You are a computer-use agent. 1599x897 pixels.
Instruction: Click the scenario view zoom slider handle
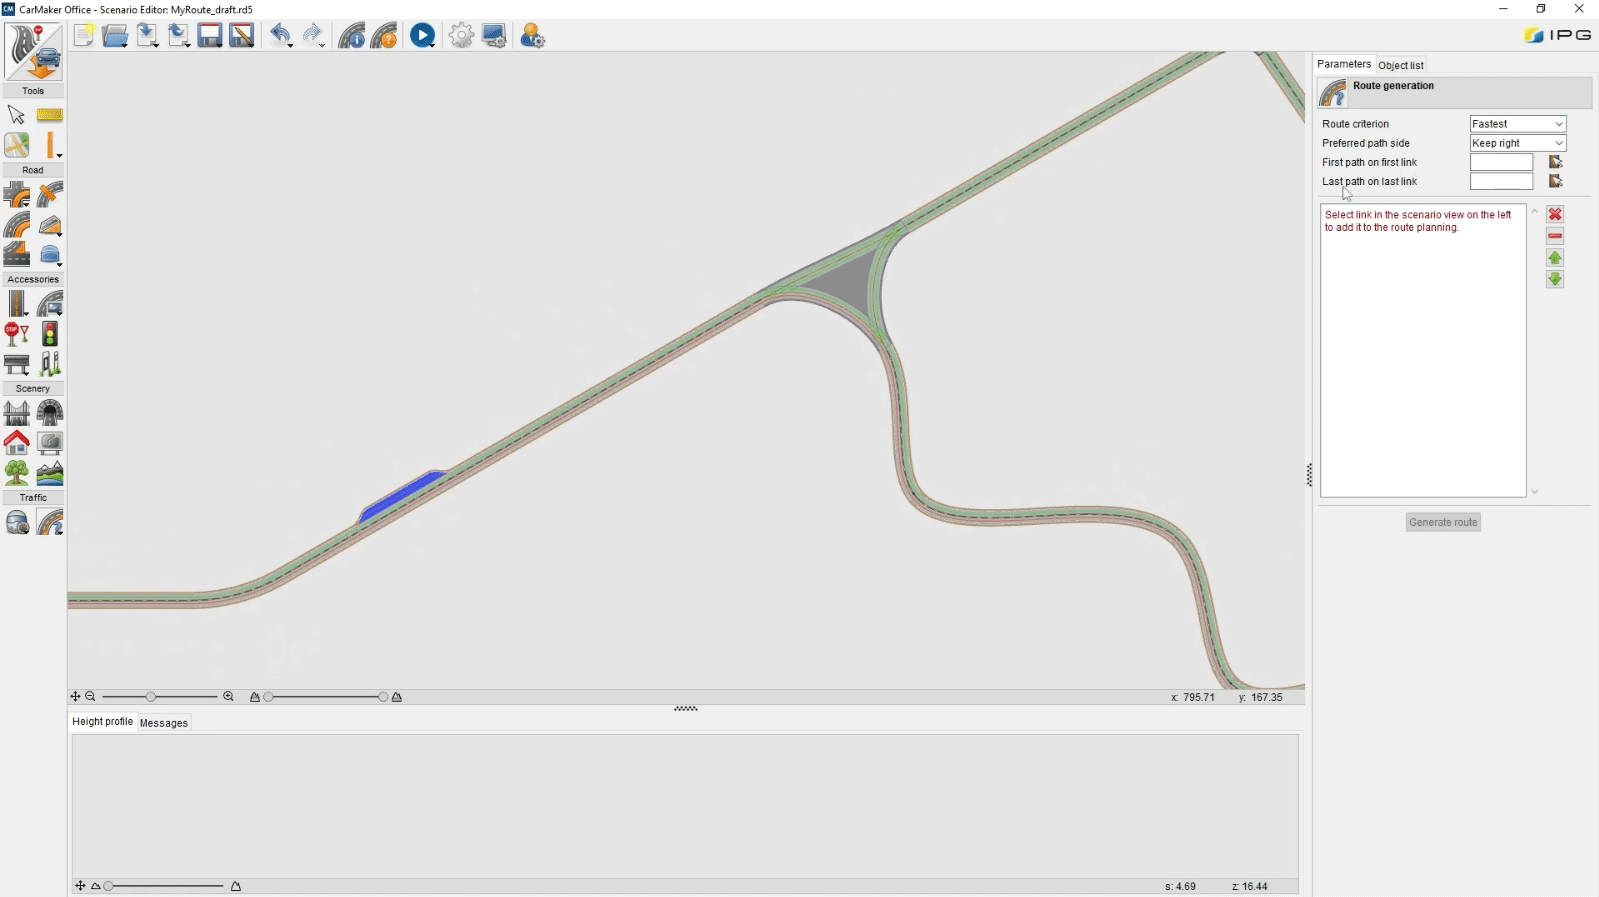(x=151, y=697)
